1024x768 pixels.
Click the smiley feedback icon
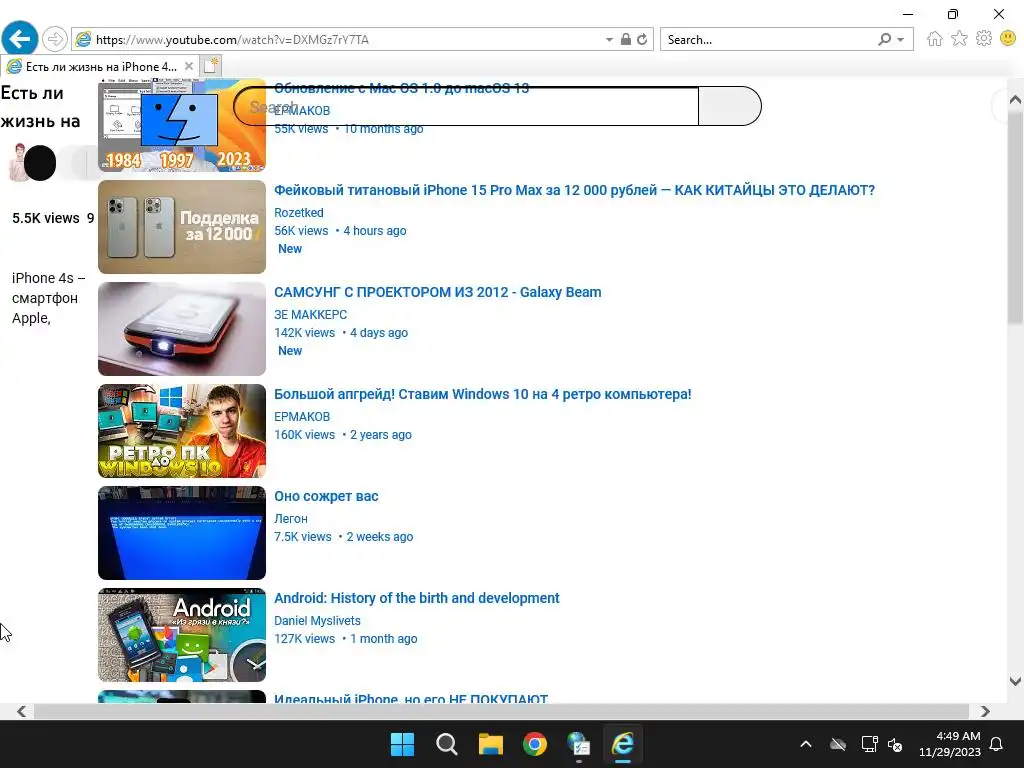pyautogui.click(x=1008, y=39)
